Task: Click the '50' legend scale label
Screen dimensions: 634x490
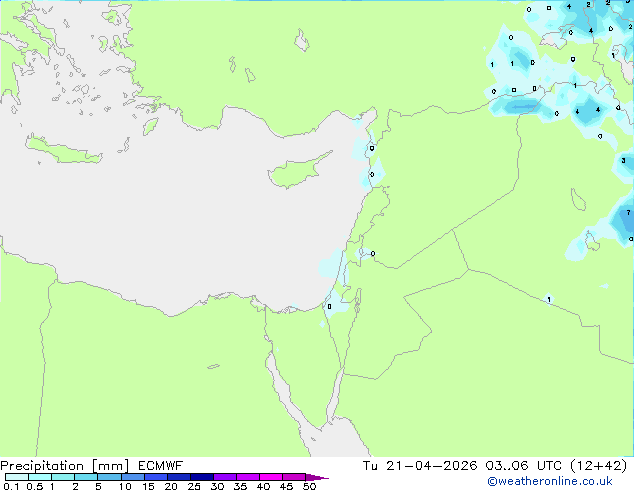Action: 310,486
